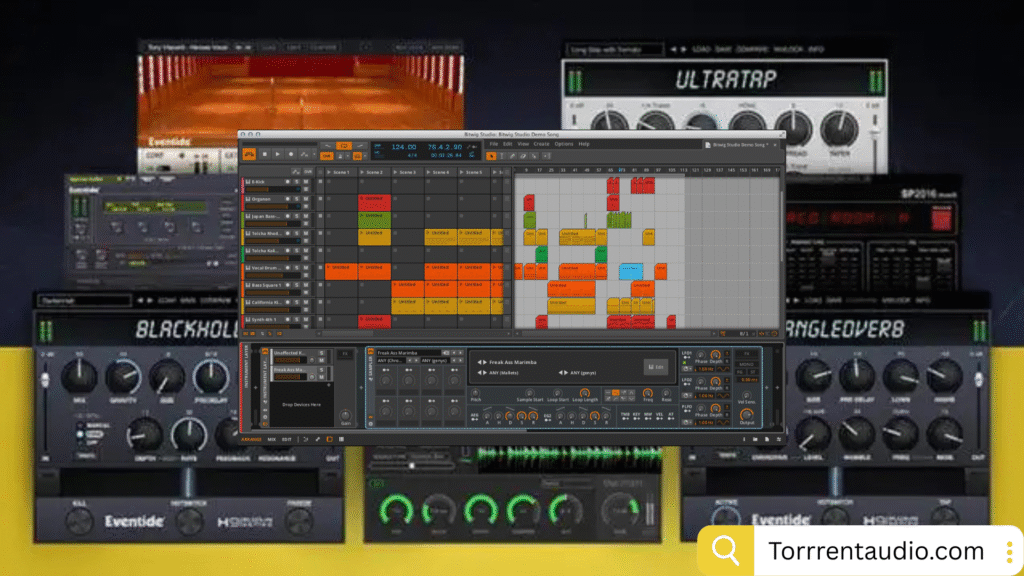Click the Edit button for Freak Ass Marimba

655,366
